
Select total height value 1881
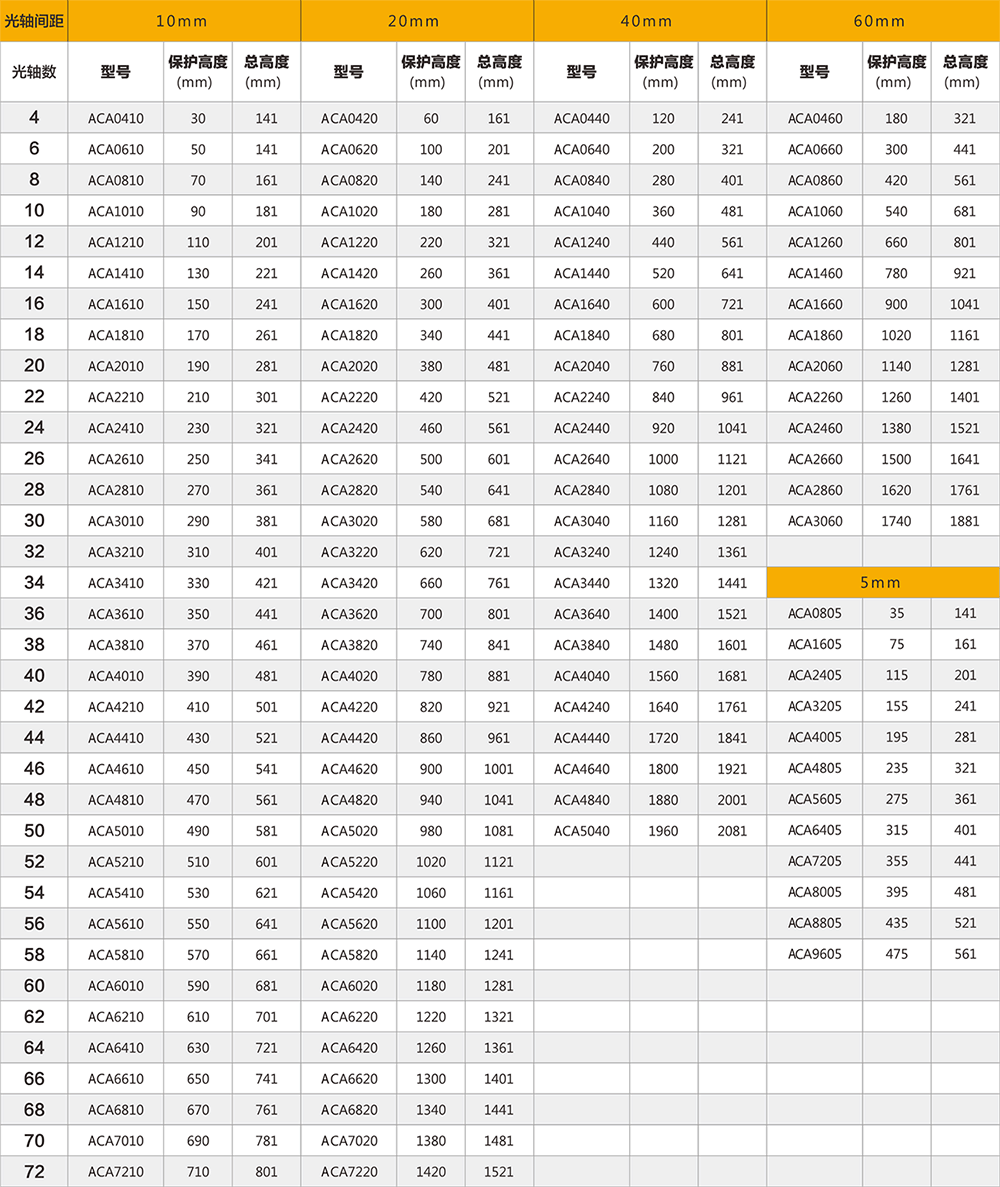pyautogui.click(x=965, y=521)
